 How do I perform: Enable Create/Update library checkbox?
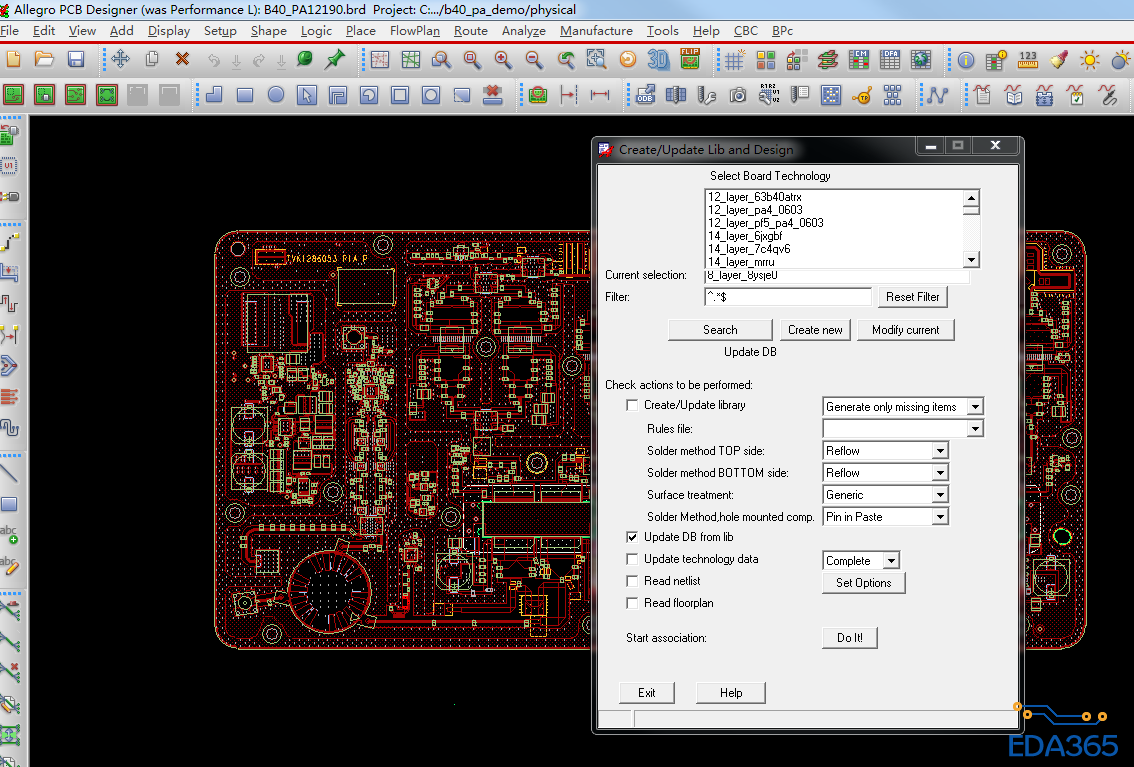[632, 406]
